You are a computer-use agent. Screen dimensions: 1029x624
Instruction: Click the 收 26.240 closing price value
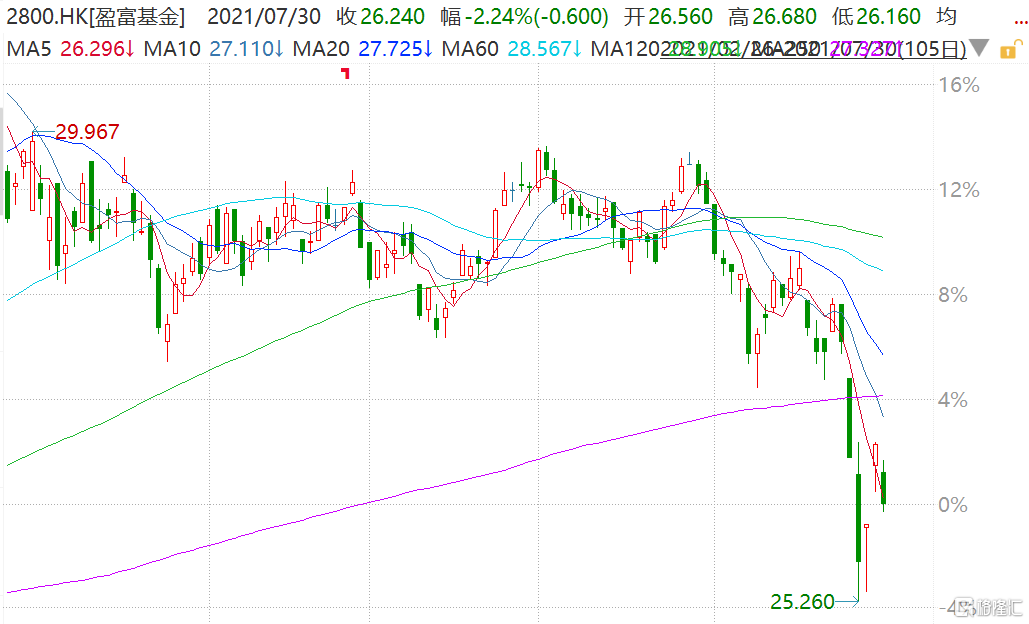(380, 17)
